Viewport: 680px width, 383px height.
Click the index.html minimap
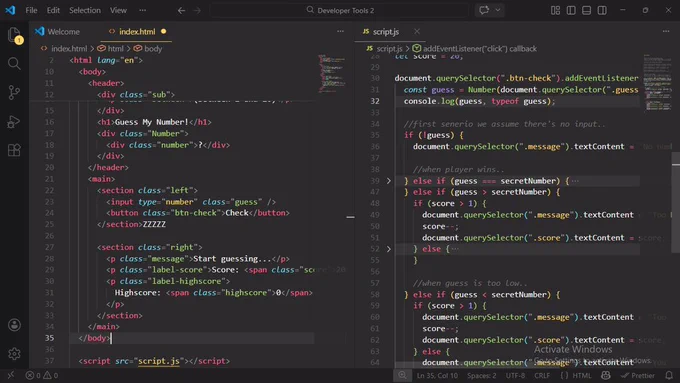point(332,73)
